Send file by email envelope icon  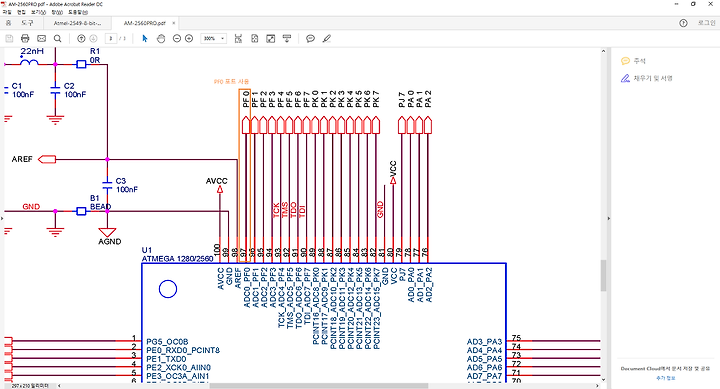point(41,39)
